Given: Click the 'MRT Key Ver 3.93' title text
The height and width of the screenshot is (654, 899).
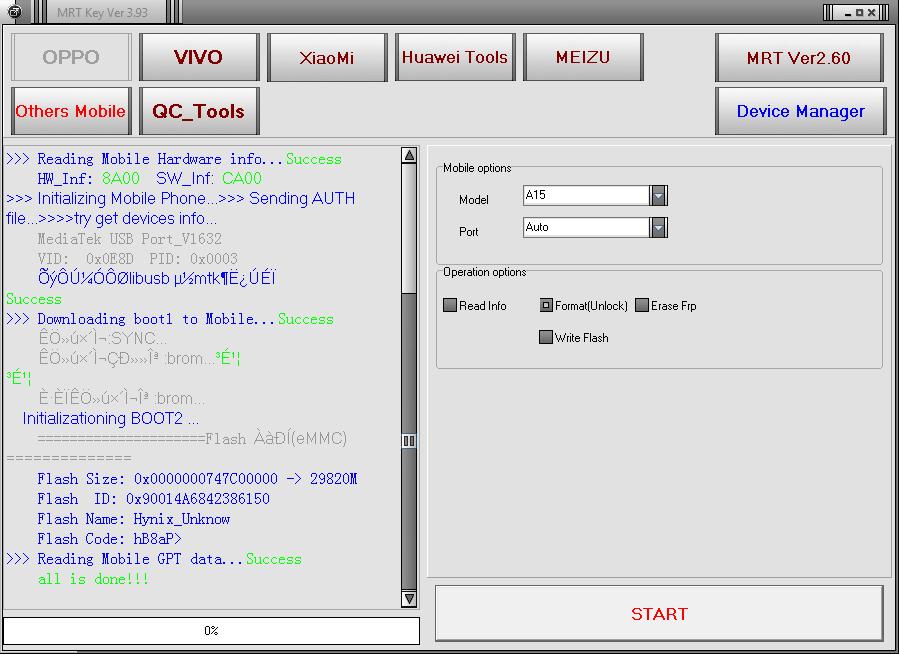Looking at the screenshot, I should click(103, 13).
